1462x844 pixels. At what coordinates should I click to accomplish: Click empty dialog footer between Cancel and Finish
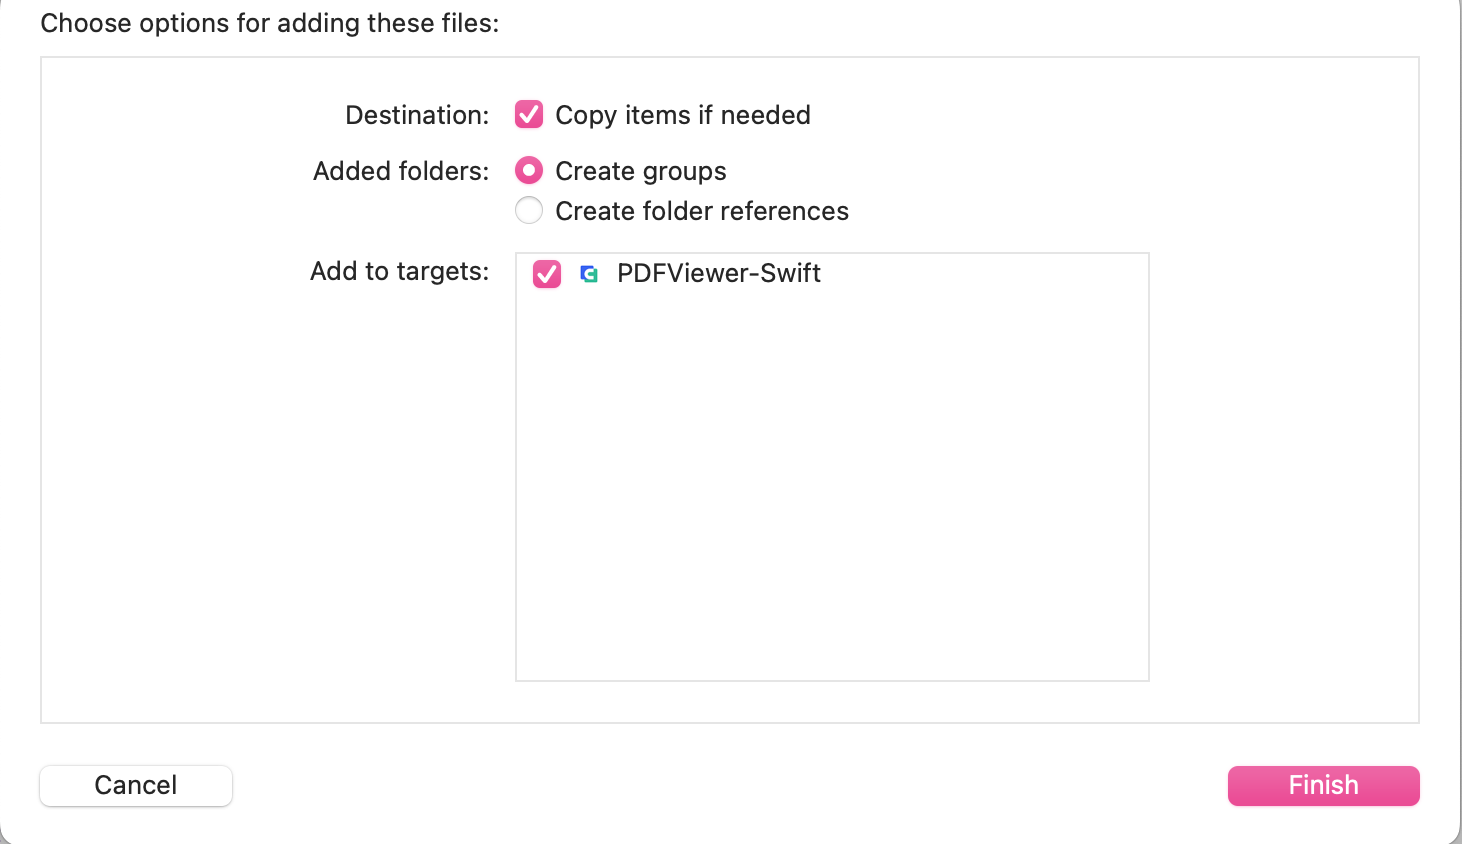point(730,786)
